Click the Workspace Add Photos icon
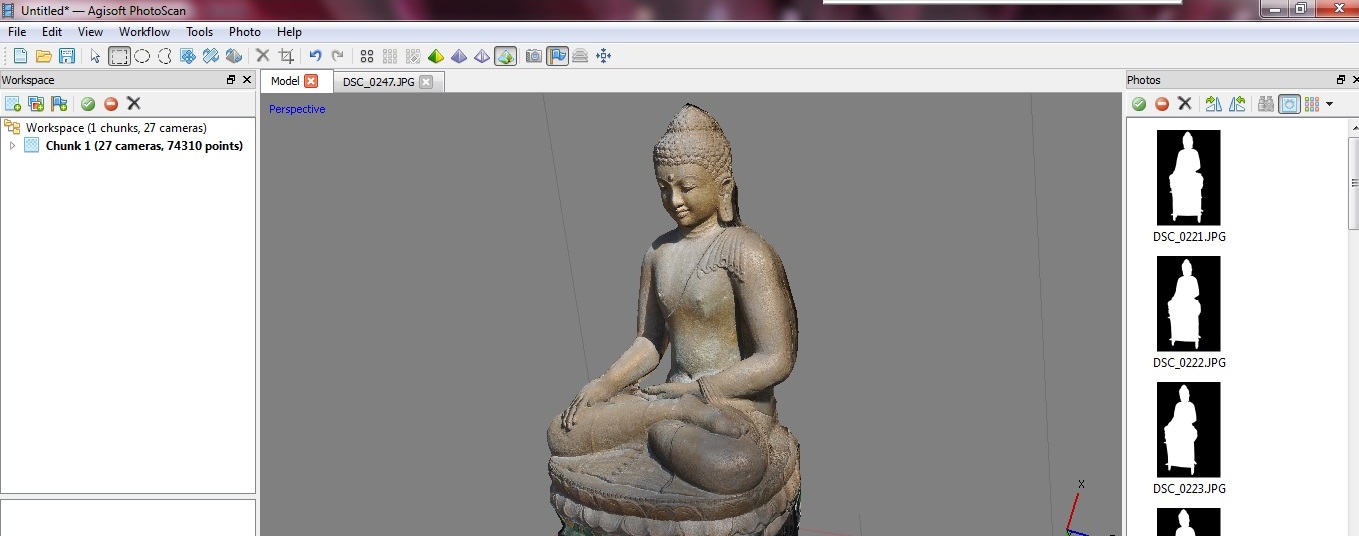This screenshot has height=536, width=1359. click(x=36, y=103)
